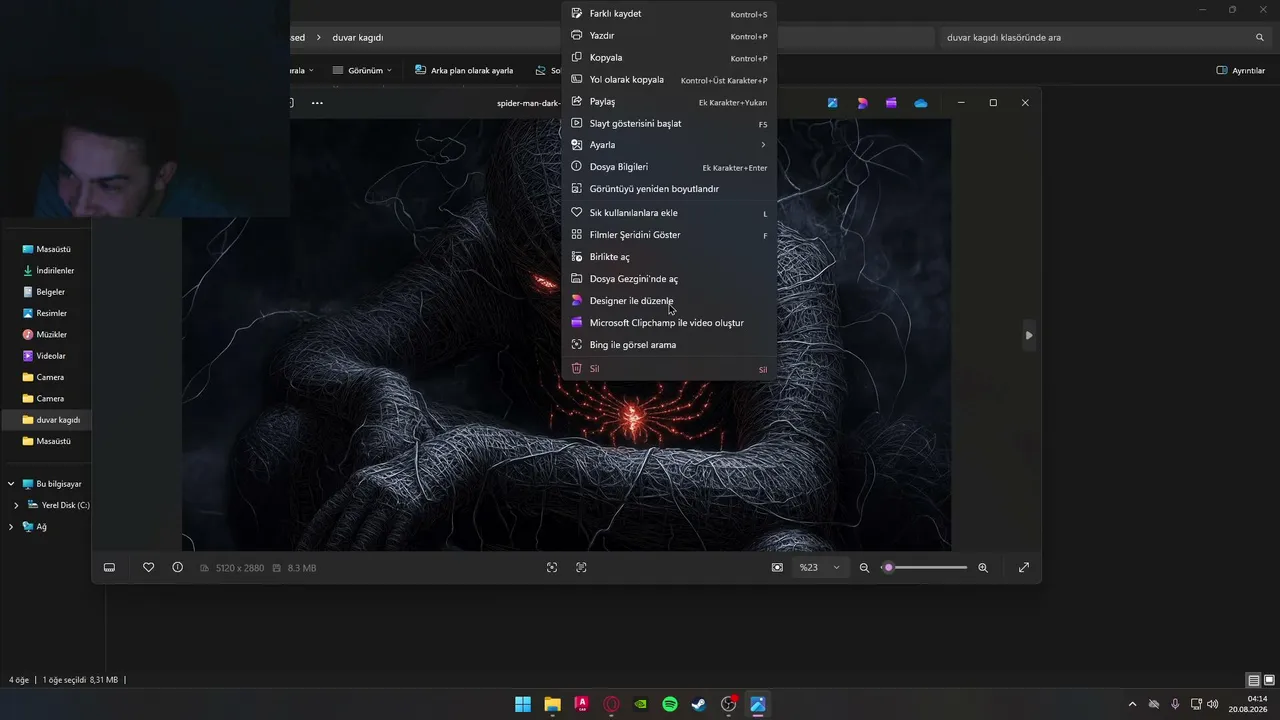Go to next image with right arrow
The width and height of the screenshot is (1280, 720).
pyautogui.click(x=1029, y=336)
